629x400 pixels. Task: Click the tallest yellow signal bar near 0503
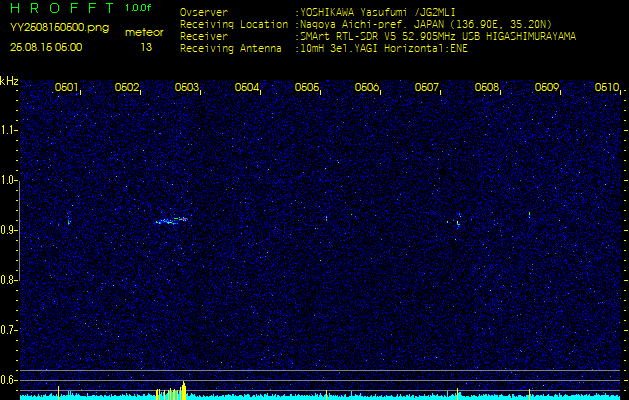pos(184,390)
